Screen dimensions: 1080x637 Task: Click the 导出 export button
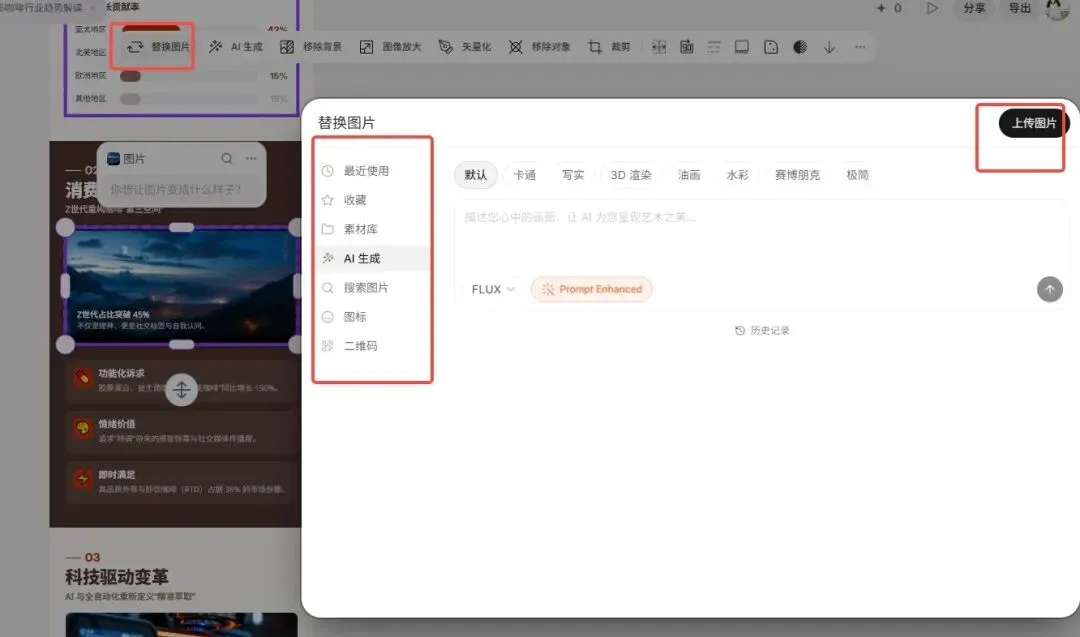[x=1019, y=8]
